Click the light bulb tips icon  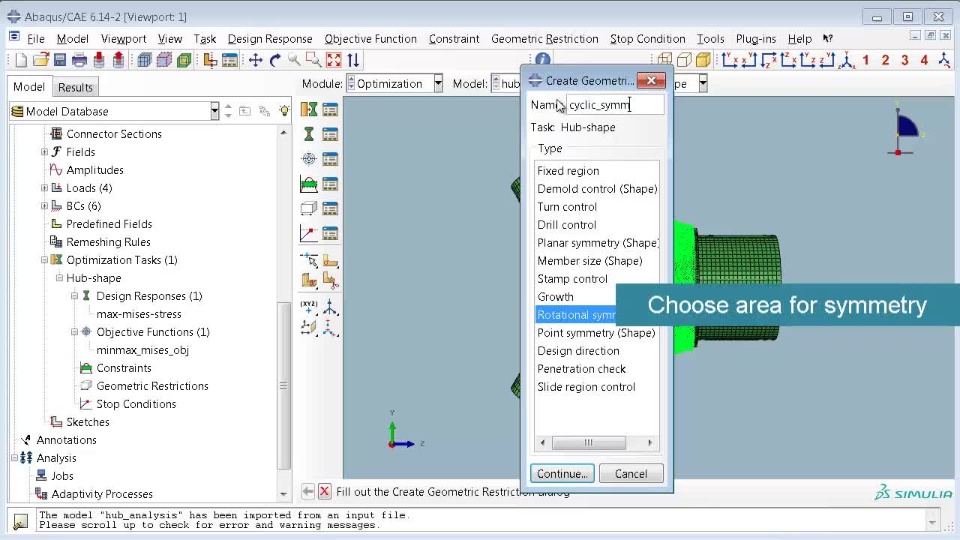284,111
